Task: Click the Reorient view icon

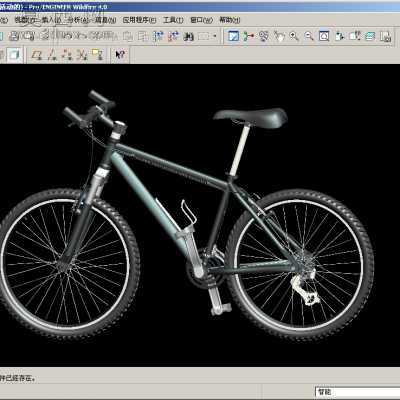Action: click(x=340, y=36)
